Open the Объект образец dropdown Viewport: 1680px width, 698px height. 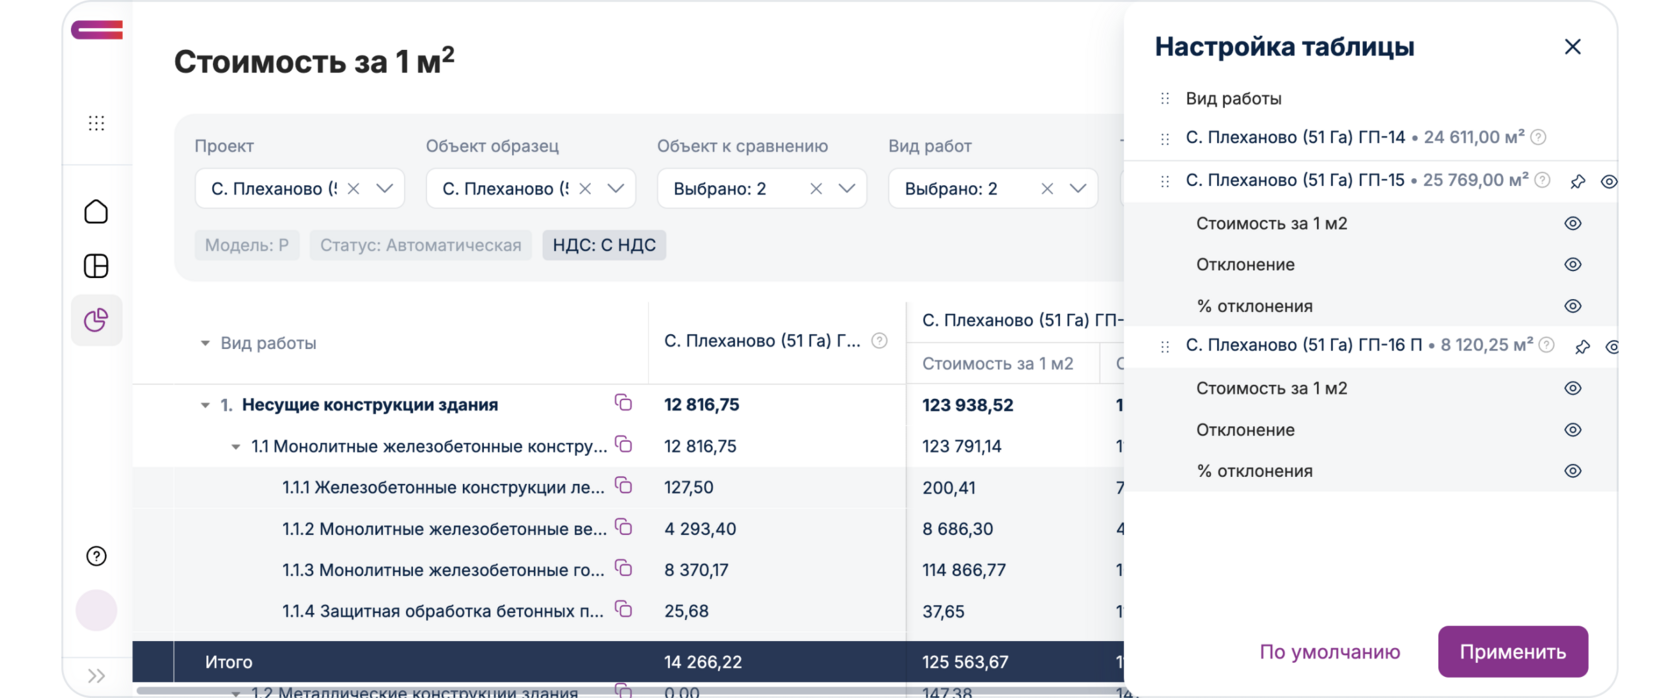click(616, 188)
